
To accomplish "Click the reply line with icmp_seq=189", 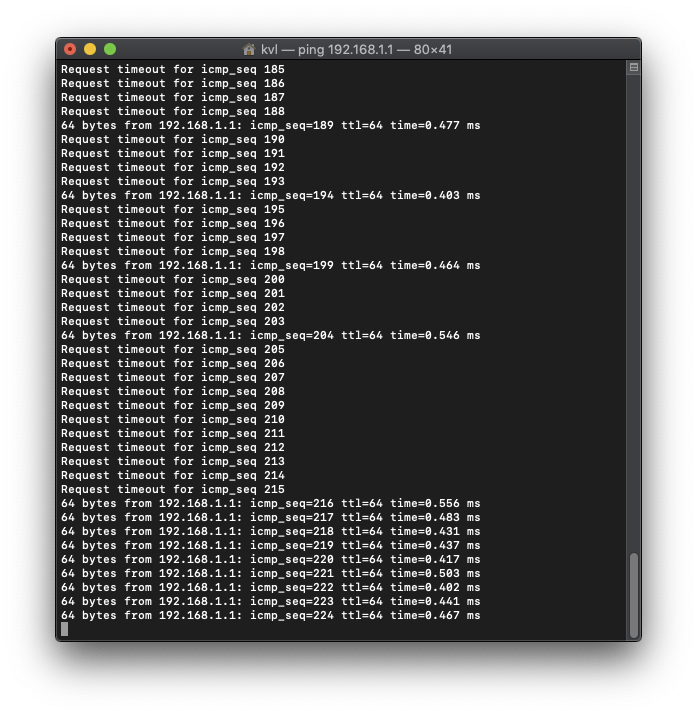I will tap(271, 125).
